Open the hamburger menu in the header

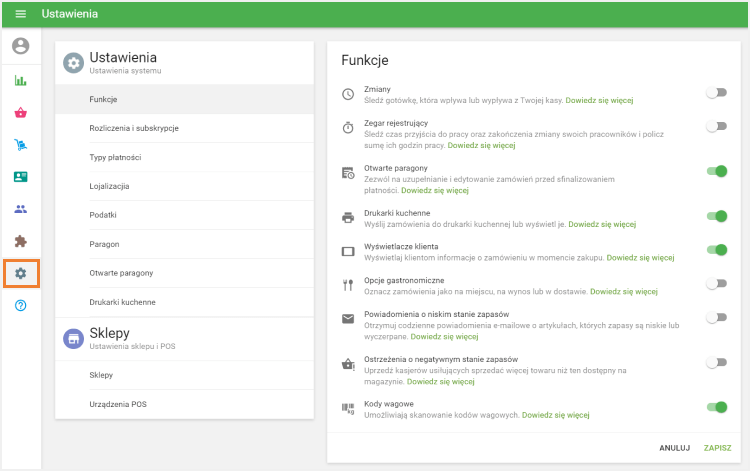point(20,14)
